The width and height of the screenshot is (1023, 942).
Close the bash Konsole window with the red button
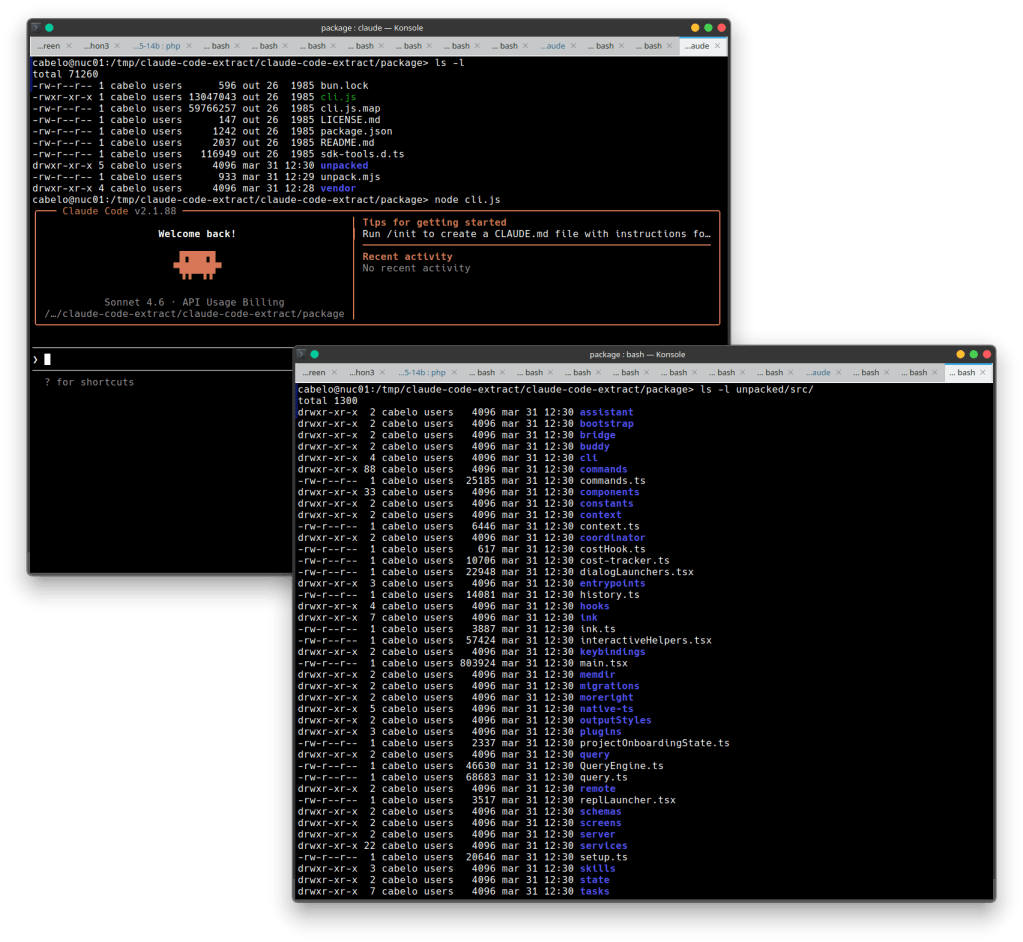[988, 354]
